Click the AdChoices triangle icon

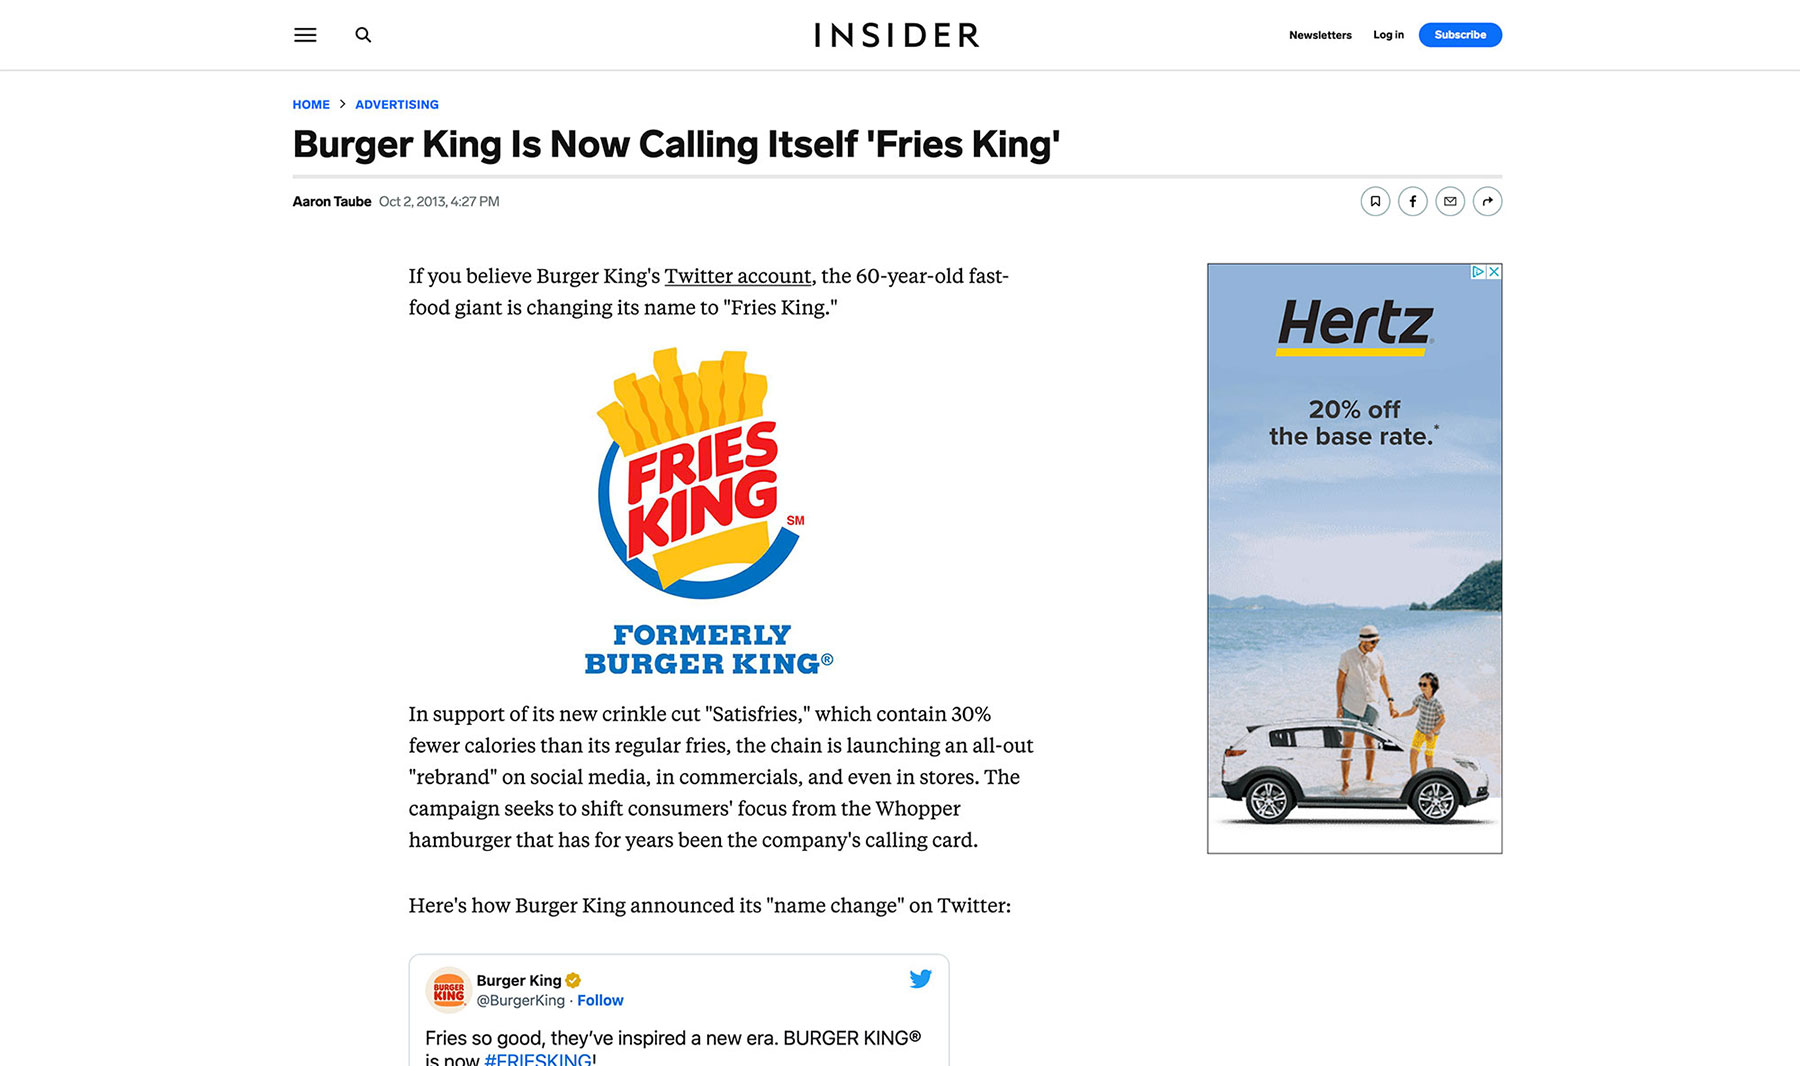tap(1478, 272)
